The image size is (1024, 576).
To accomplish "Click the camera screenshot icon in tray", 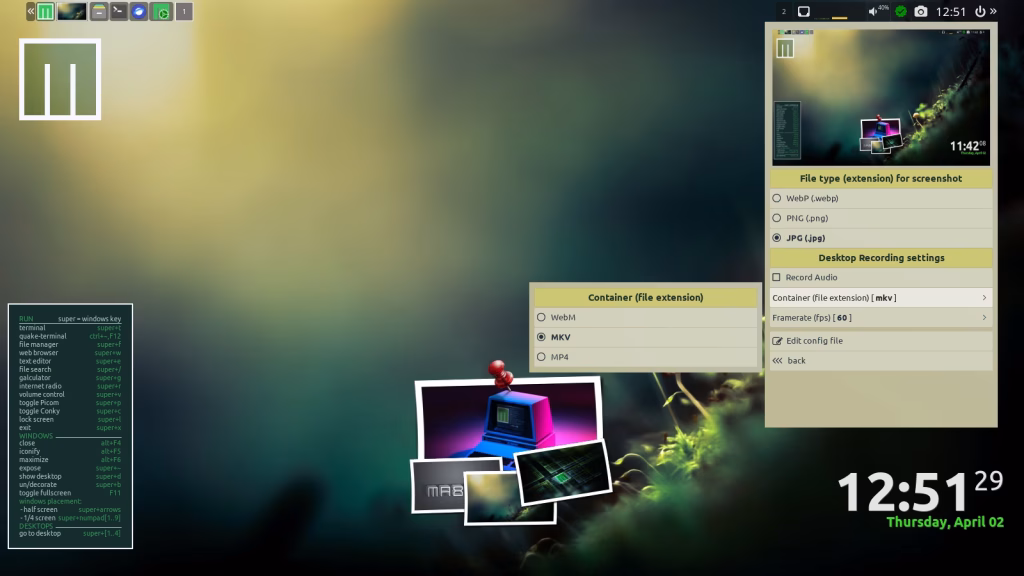I will pos(921,12).
